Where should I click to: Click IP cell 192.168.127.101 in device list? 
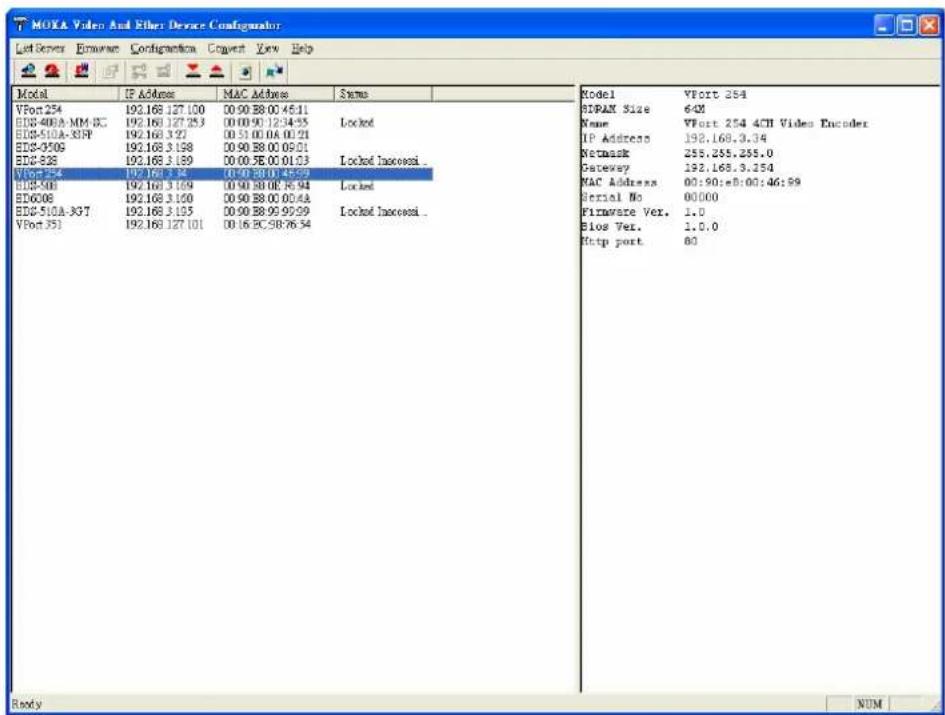click(x=164, y=224)
